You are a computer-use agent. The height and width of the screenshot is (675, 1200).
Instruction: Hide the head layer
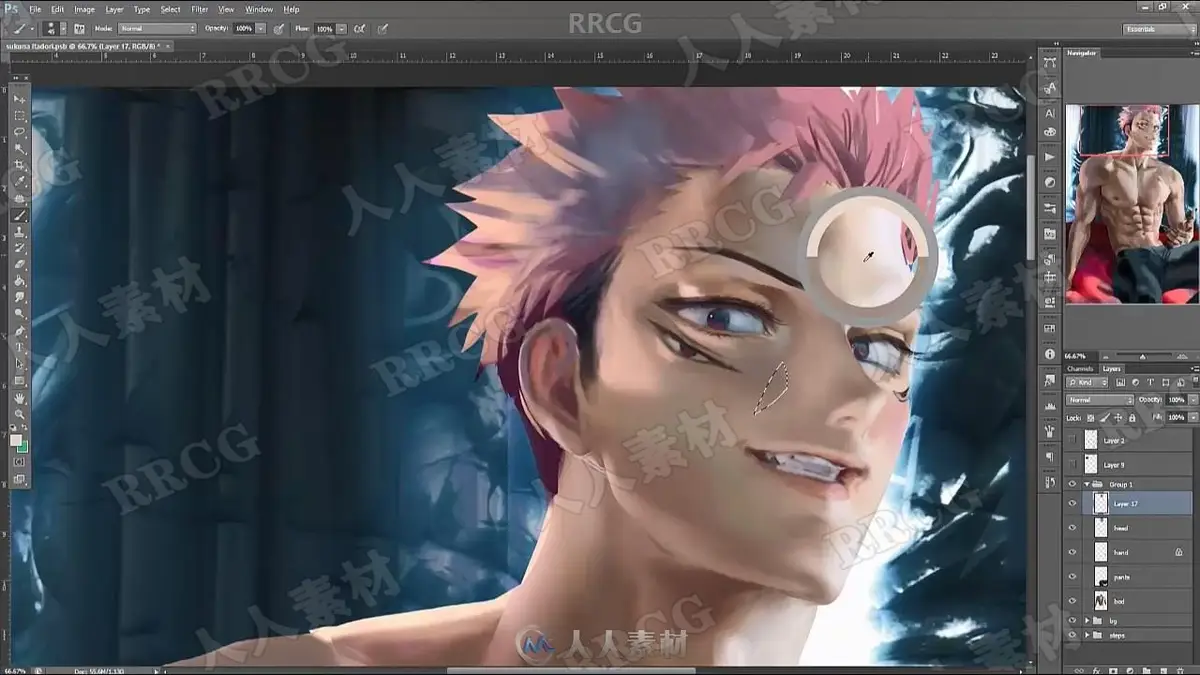[x=1072, y=528]
